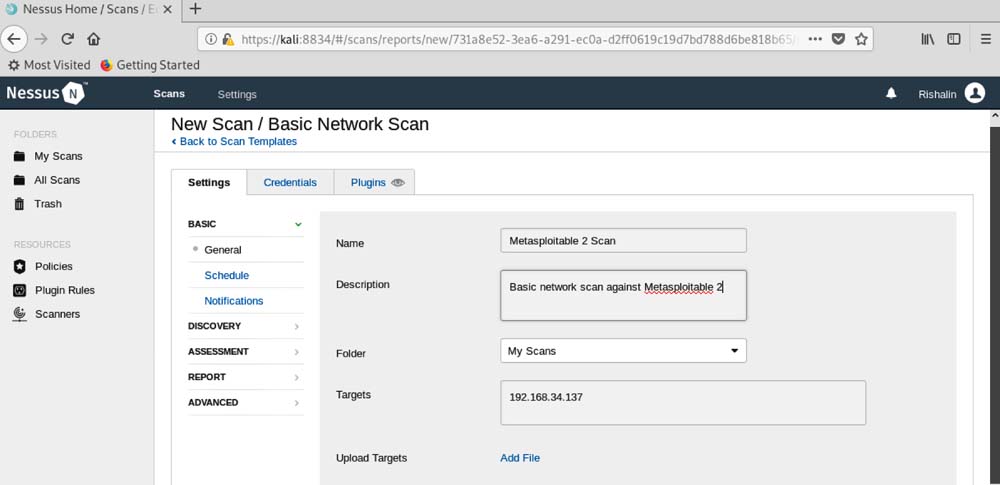Open Policies in the sidebar
The image size is (1000, 485).
coord(53,266)
